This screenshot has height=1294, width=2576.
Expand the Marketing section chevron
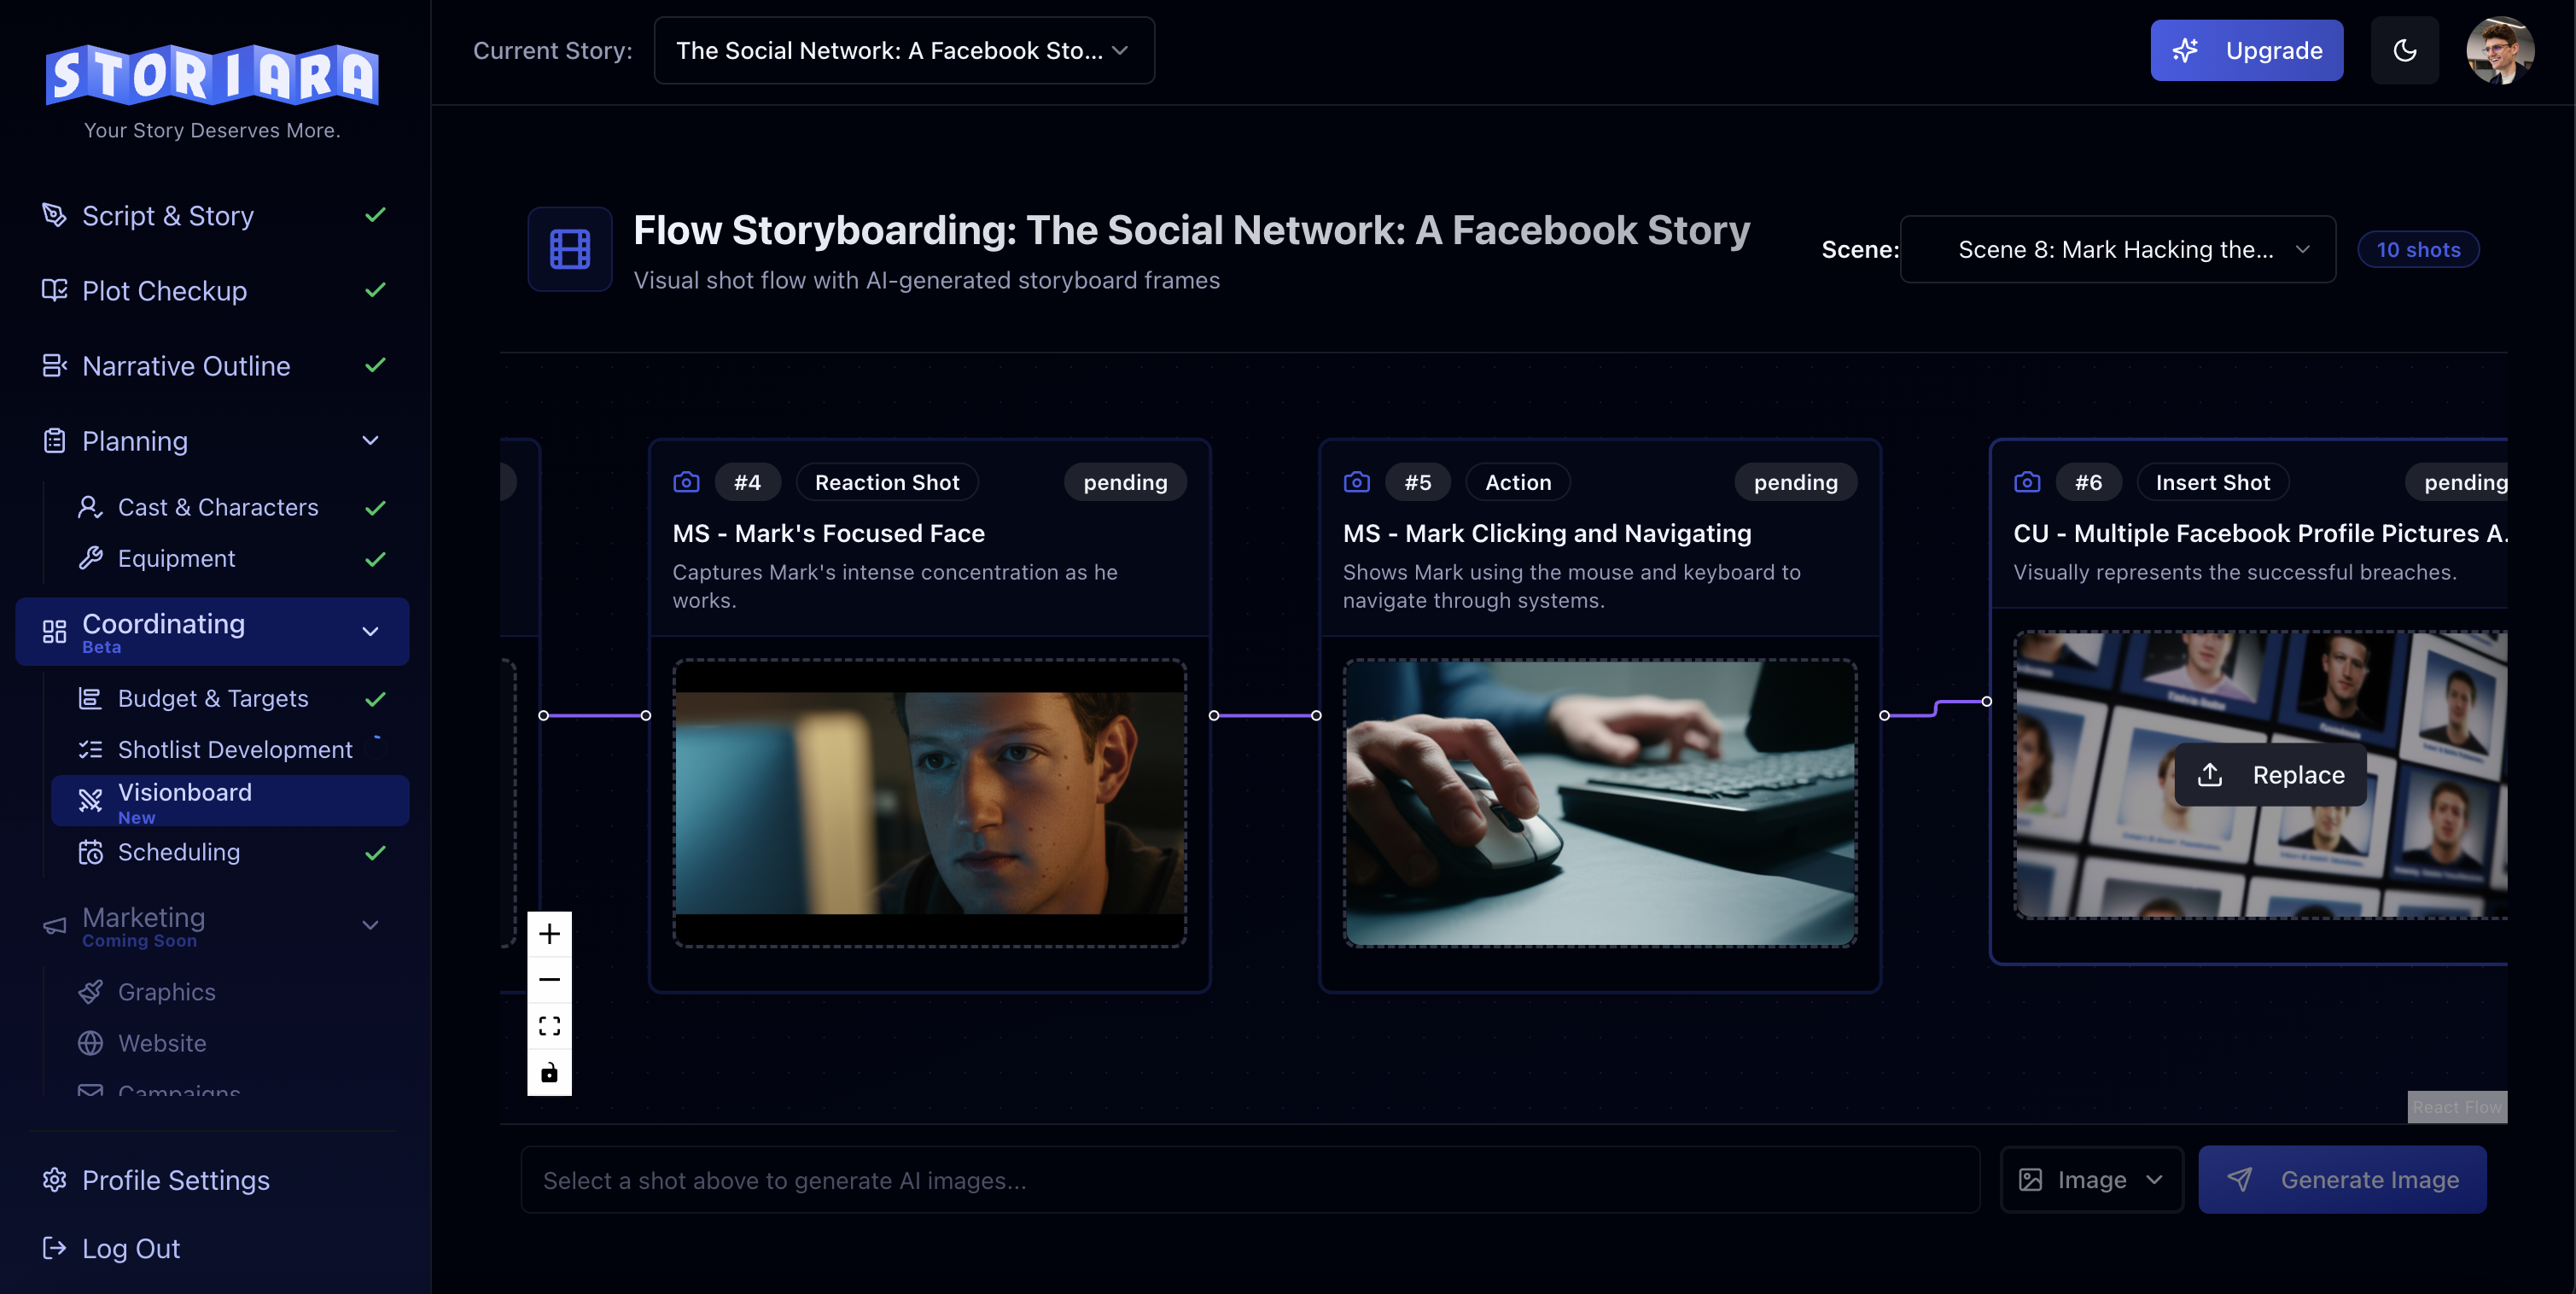[370, 925]
